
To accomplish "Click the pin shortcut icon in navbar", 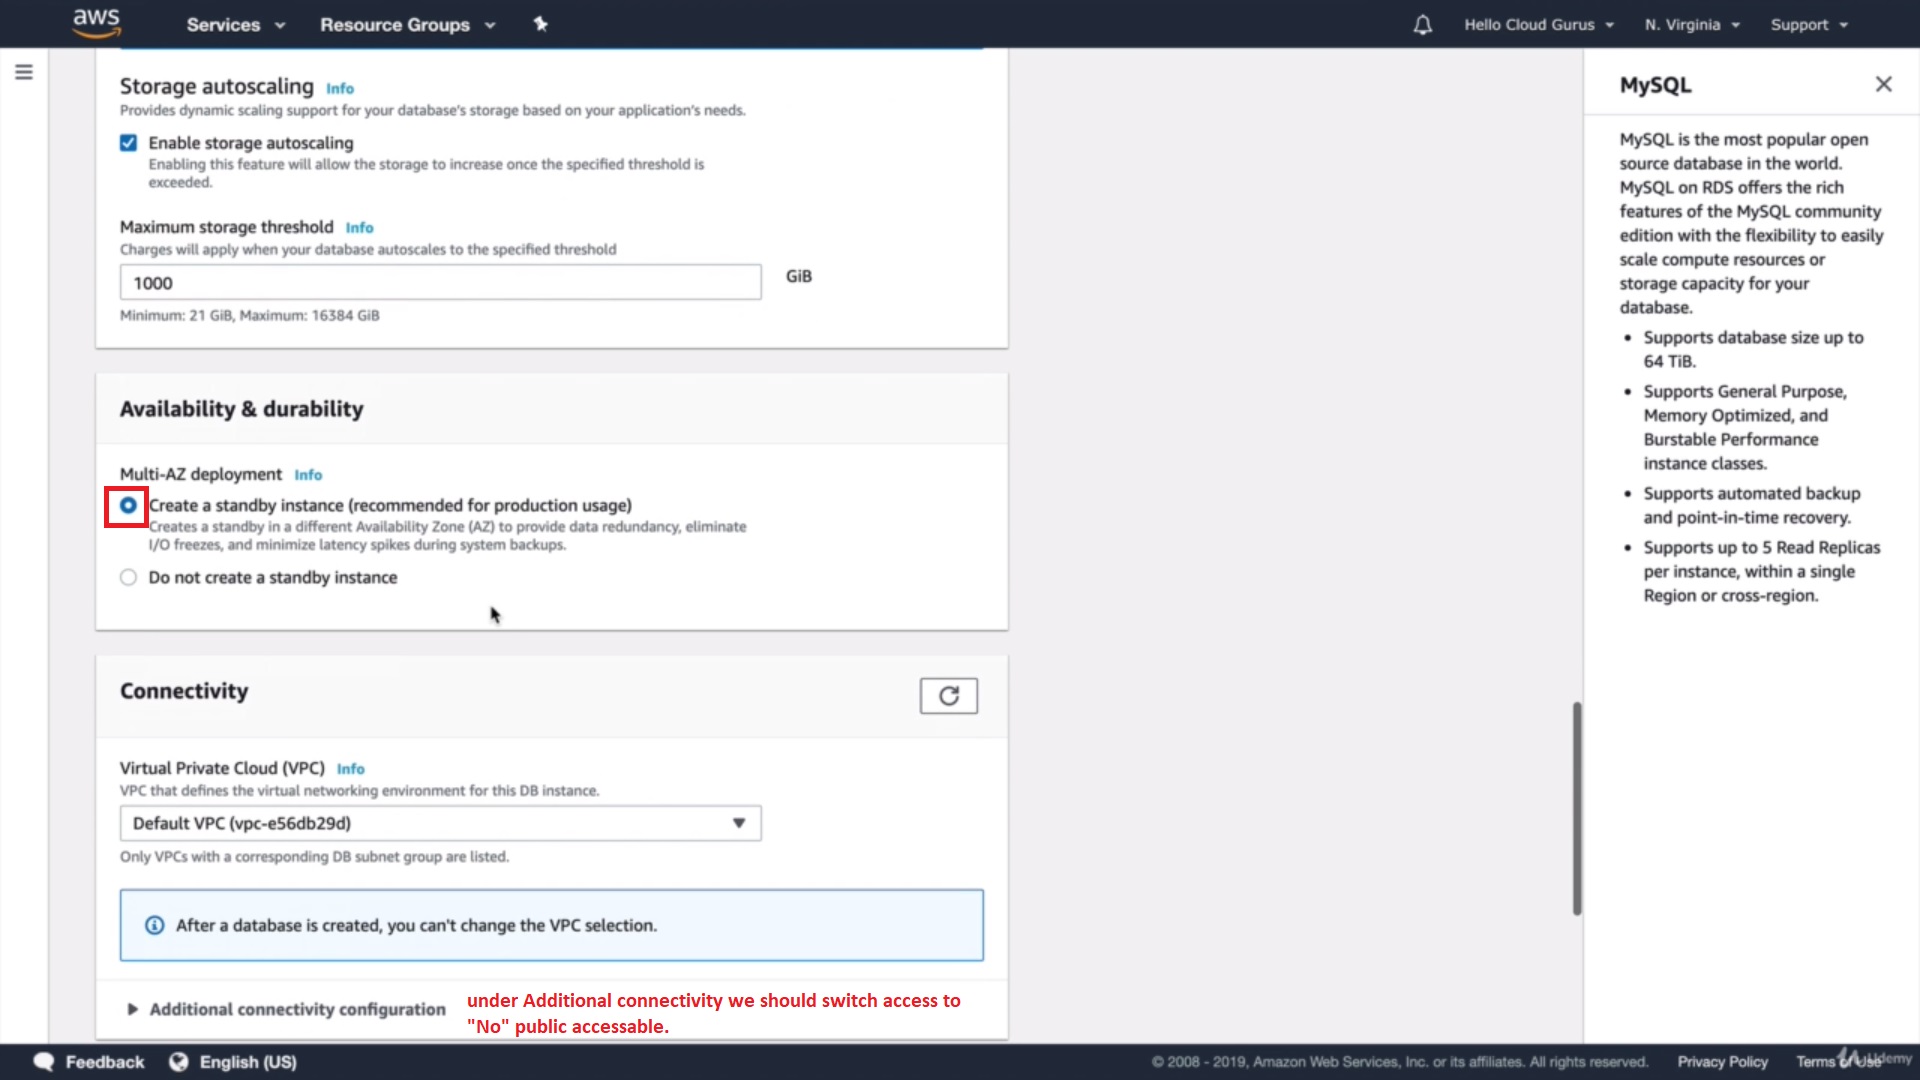I will (540, 24).
